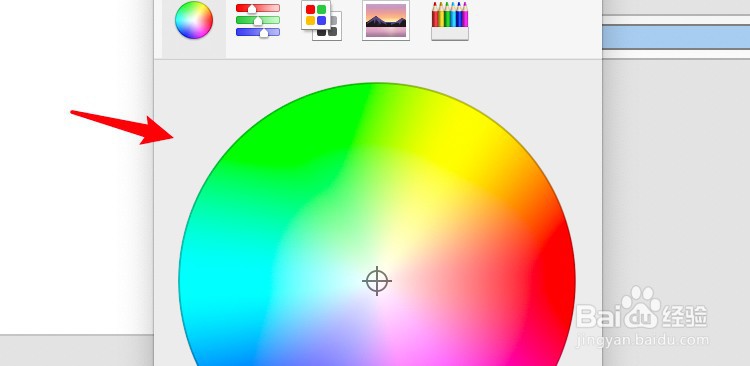Open the Color Palettes tab
Image resolution: width=750 pixels, height=366 pixels.
[x=321, y=20]
